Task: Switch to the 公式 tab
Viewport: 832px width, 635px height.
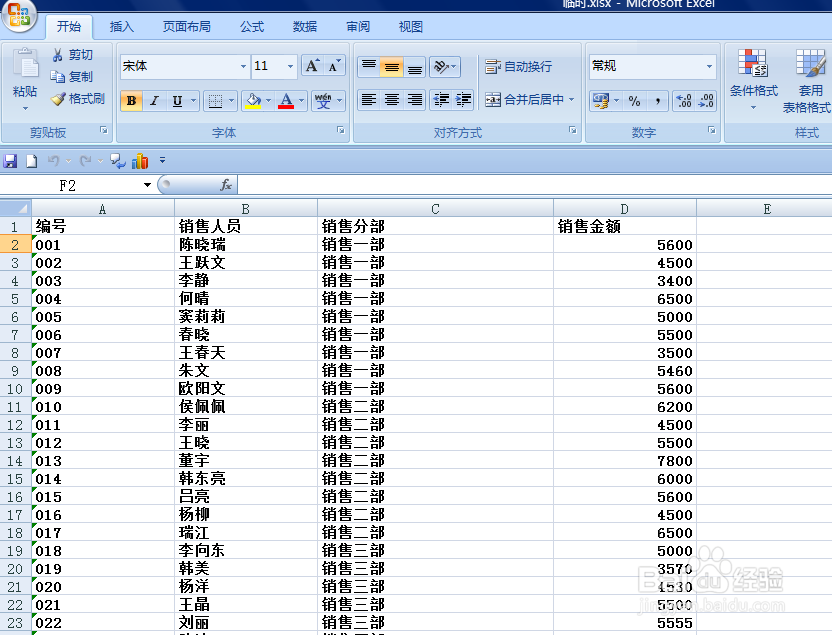Action: click(252, 27)
